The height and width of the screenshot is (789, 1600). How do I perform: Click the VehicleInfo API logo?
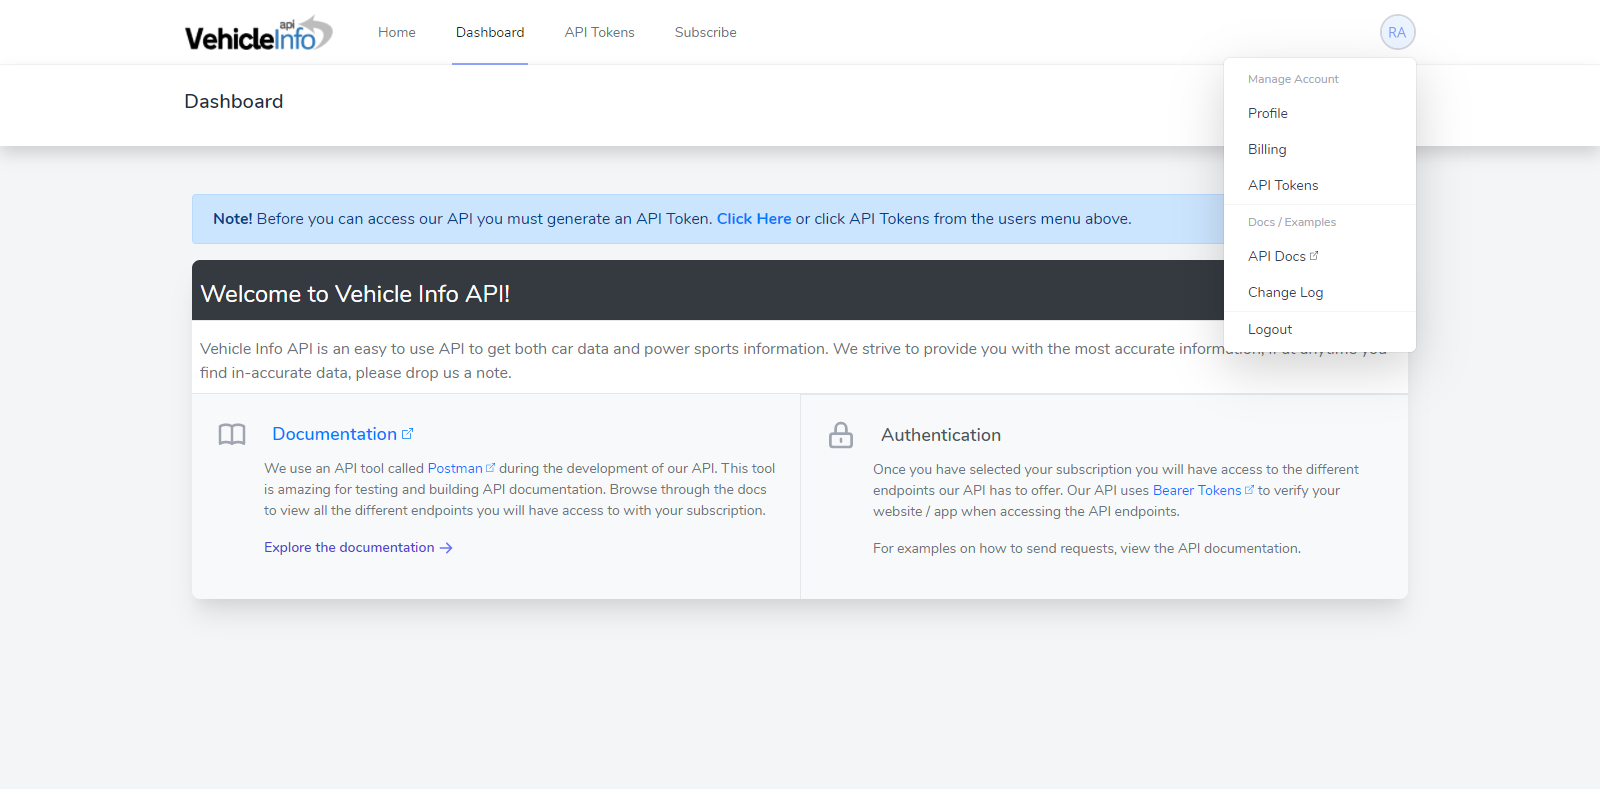259,33
